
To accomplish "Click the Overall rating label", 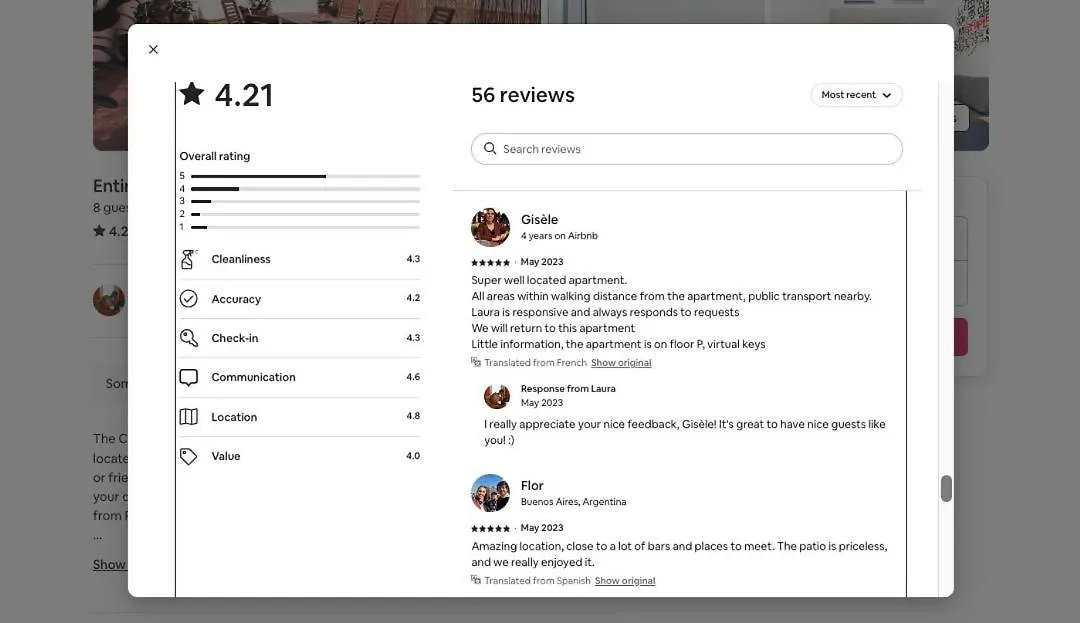I will click(215, 156).
